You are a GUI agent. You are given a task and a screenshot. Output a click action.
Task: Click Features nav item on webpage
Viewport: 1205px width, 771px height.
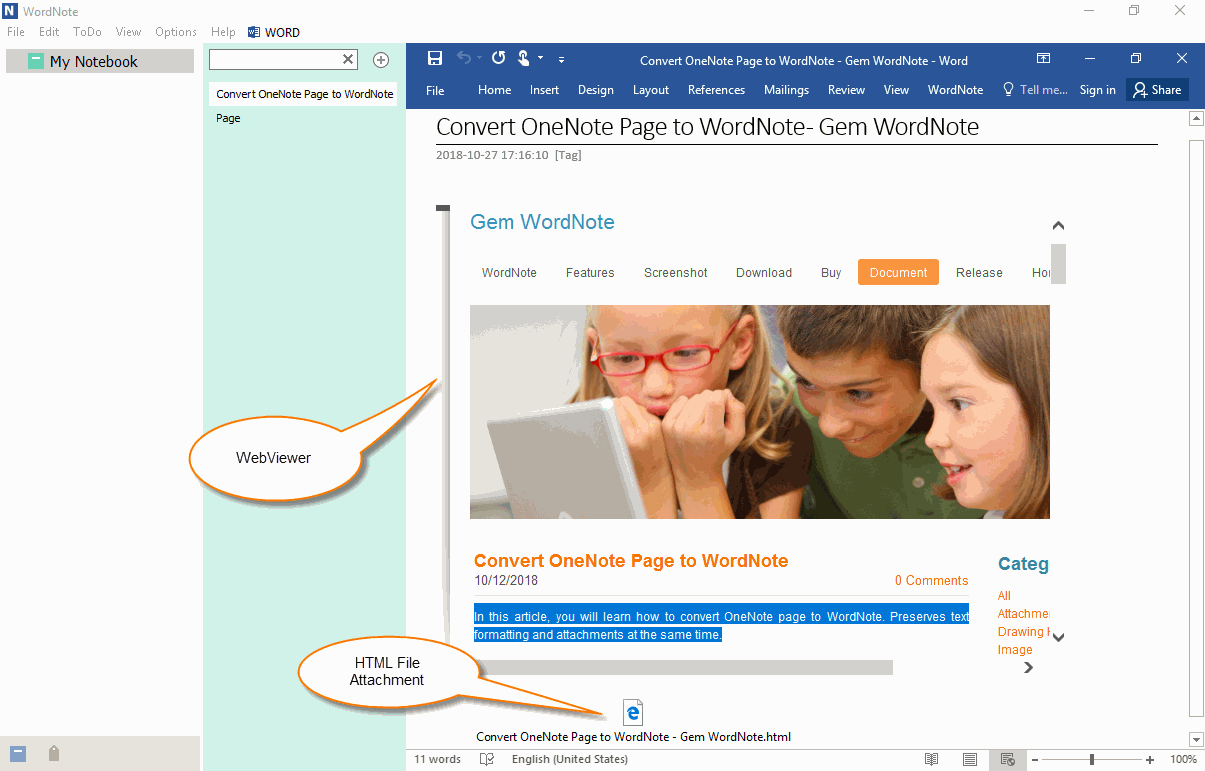pos(590,272)
